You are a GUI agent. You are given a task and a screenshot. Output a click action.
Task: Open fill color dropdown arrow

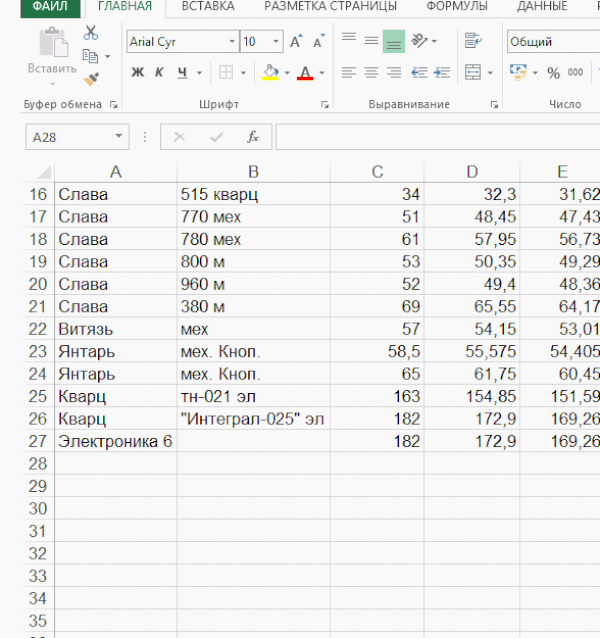tap(287, 73)
